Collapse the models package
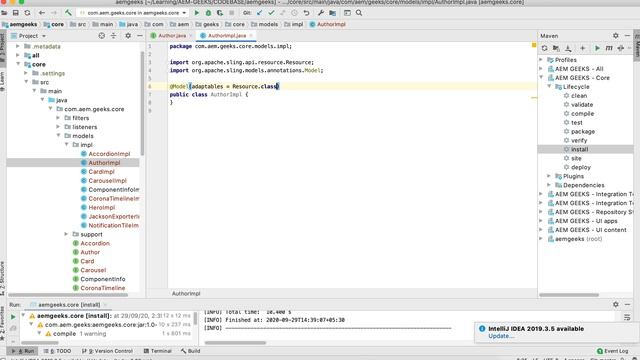This screenshot has height=360, width=640. 58,136
